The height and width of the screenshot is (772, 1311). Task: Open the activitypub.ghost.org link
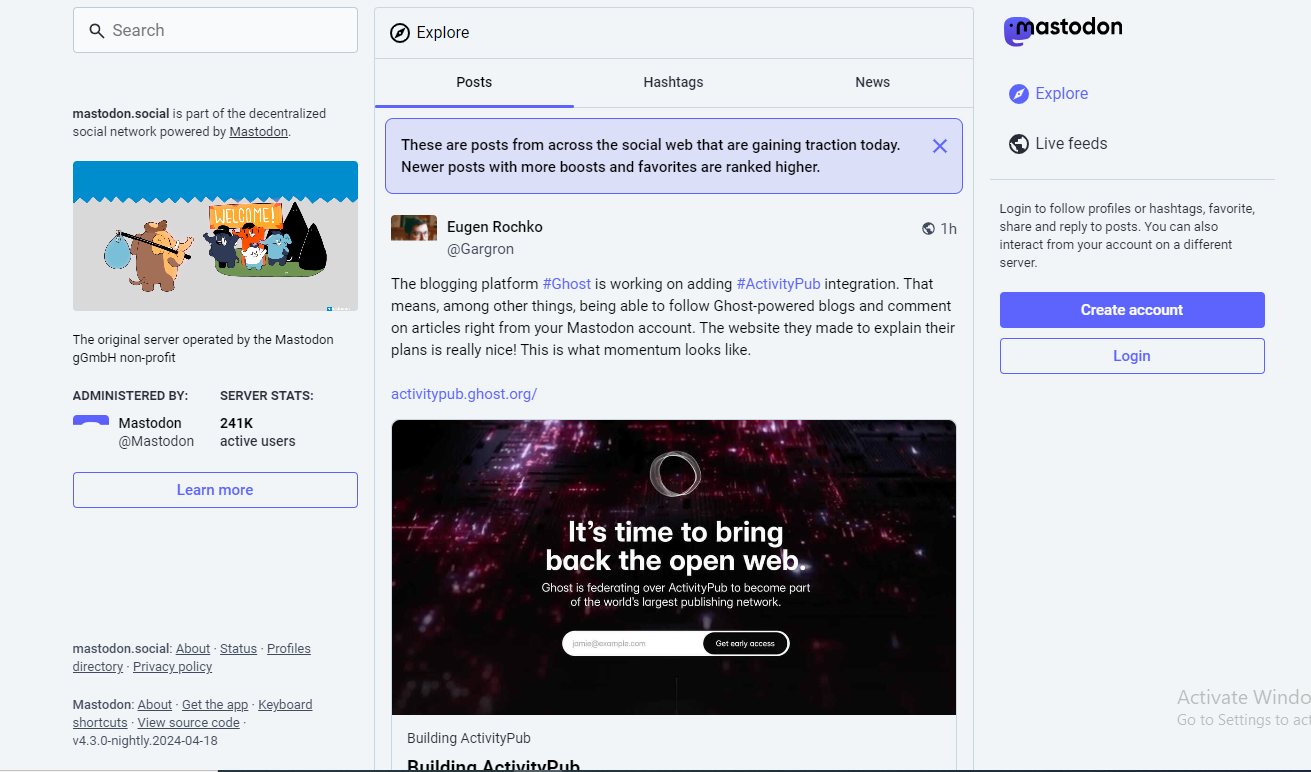464,394
